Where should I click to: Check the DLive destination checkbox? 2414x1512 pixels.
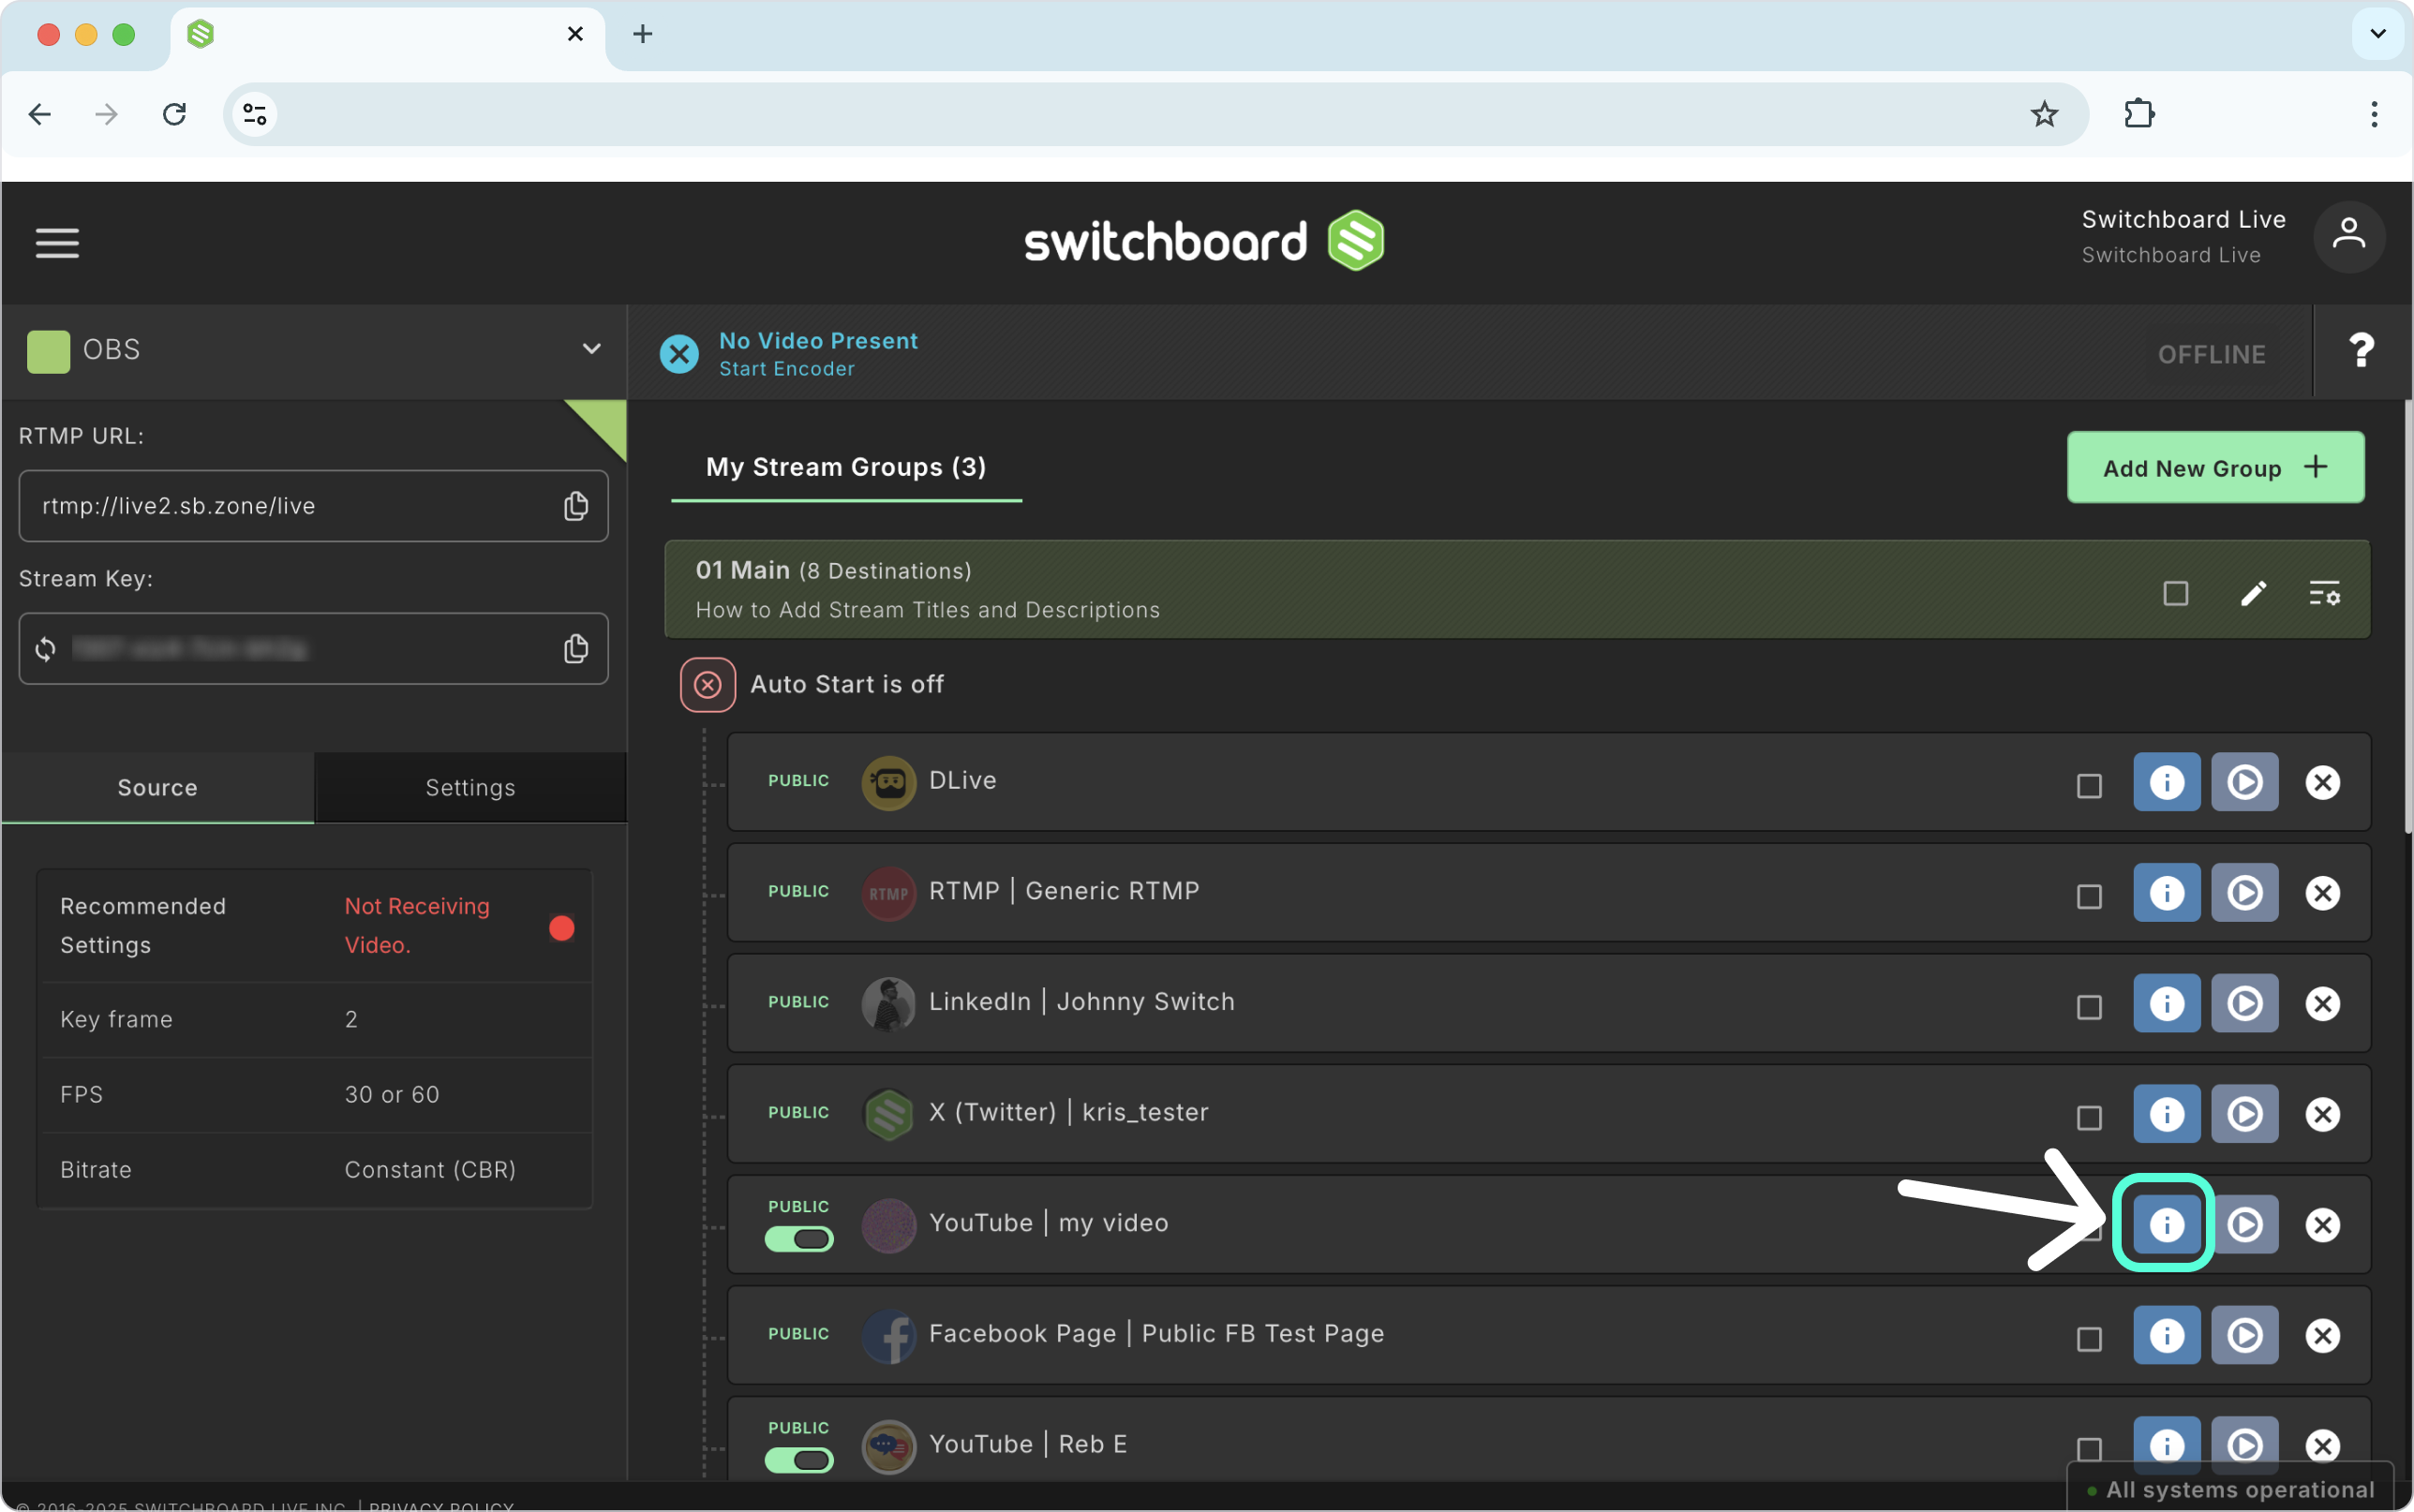click(2089, 786)
